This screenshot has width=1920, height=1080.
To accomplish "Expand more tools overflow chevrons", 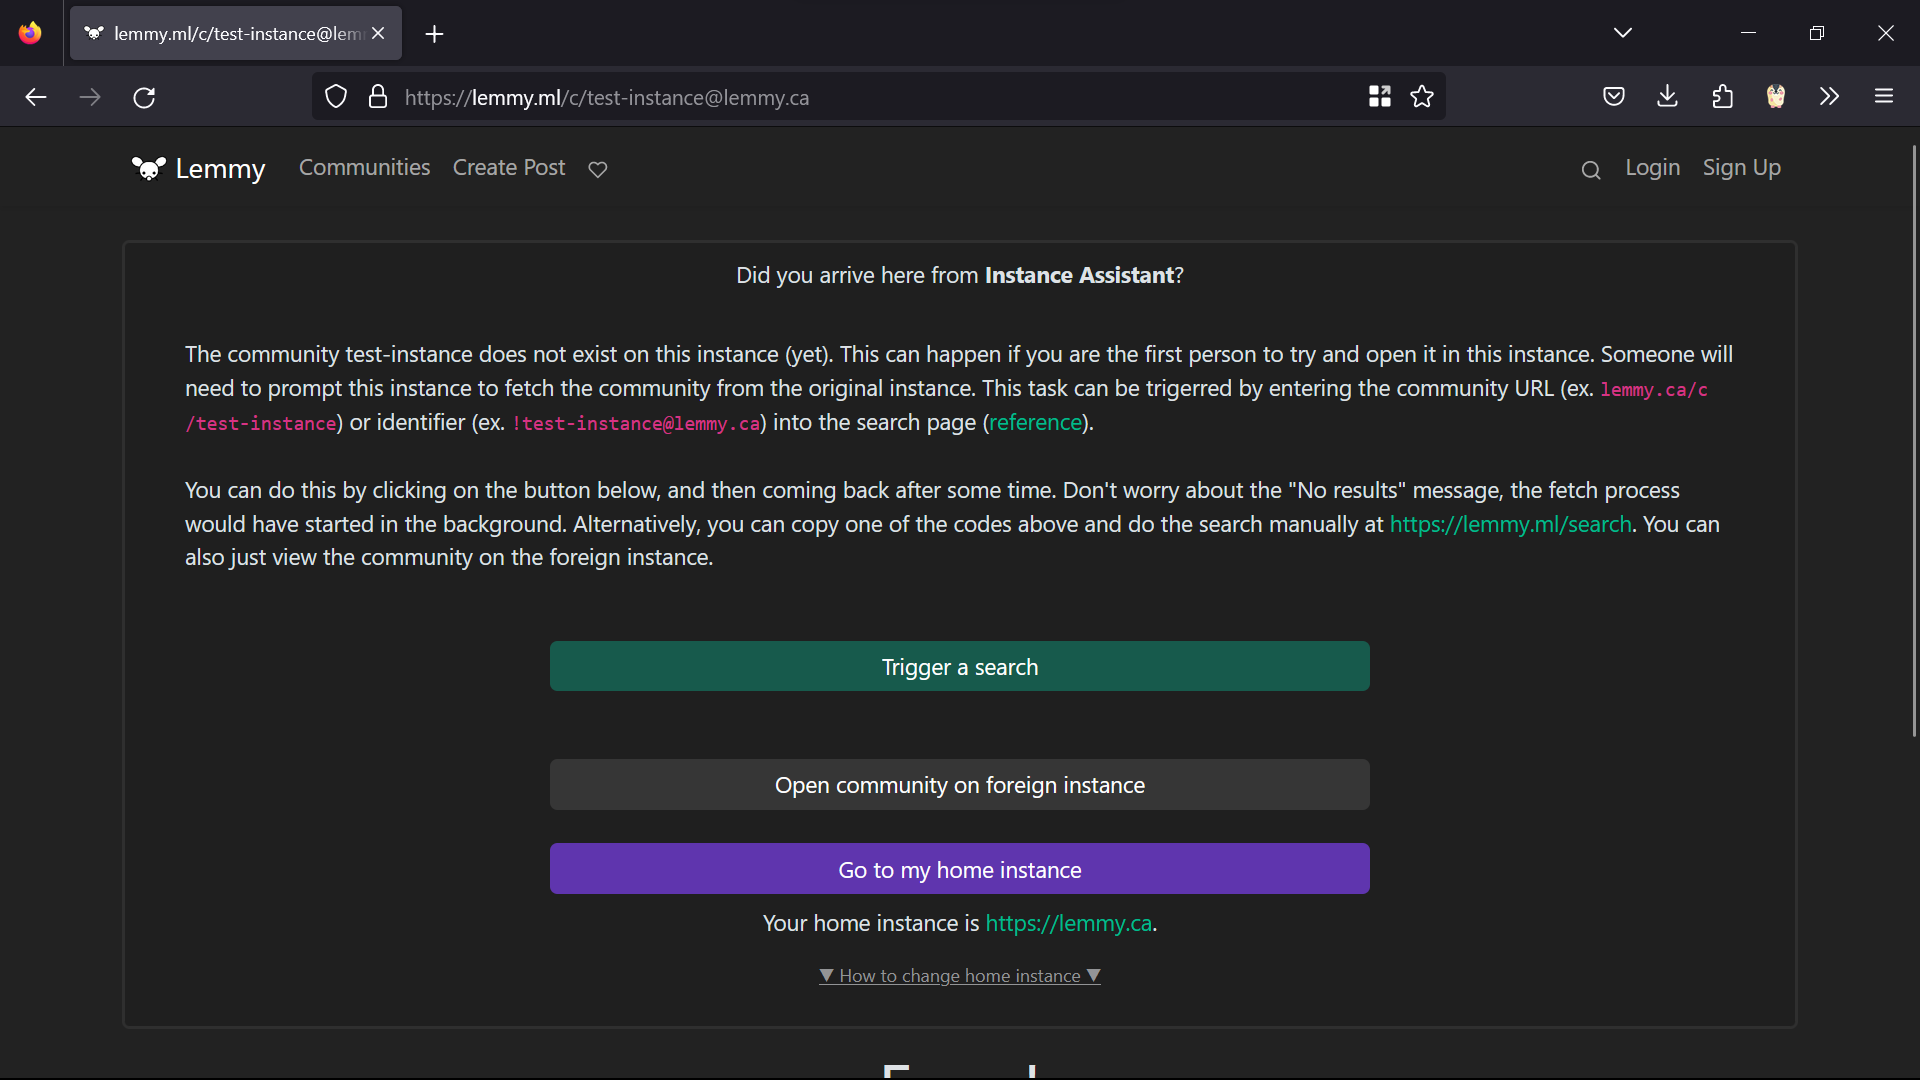I will 1829,97.
